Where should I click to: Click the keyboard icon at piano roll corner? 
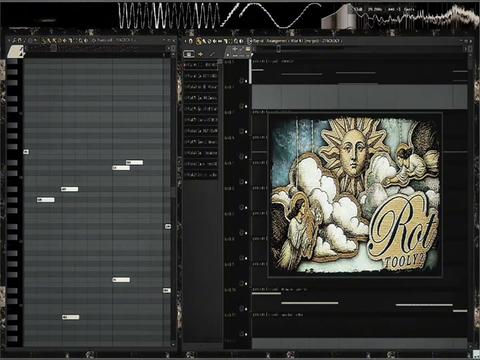click(16, 52)
